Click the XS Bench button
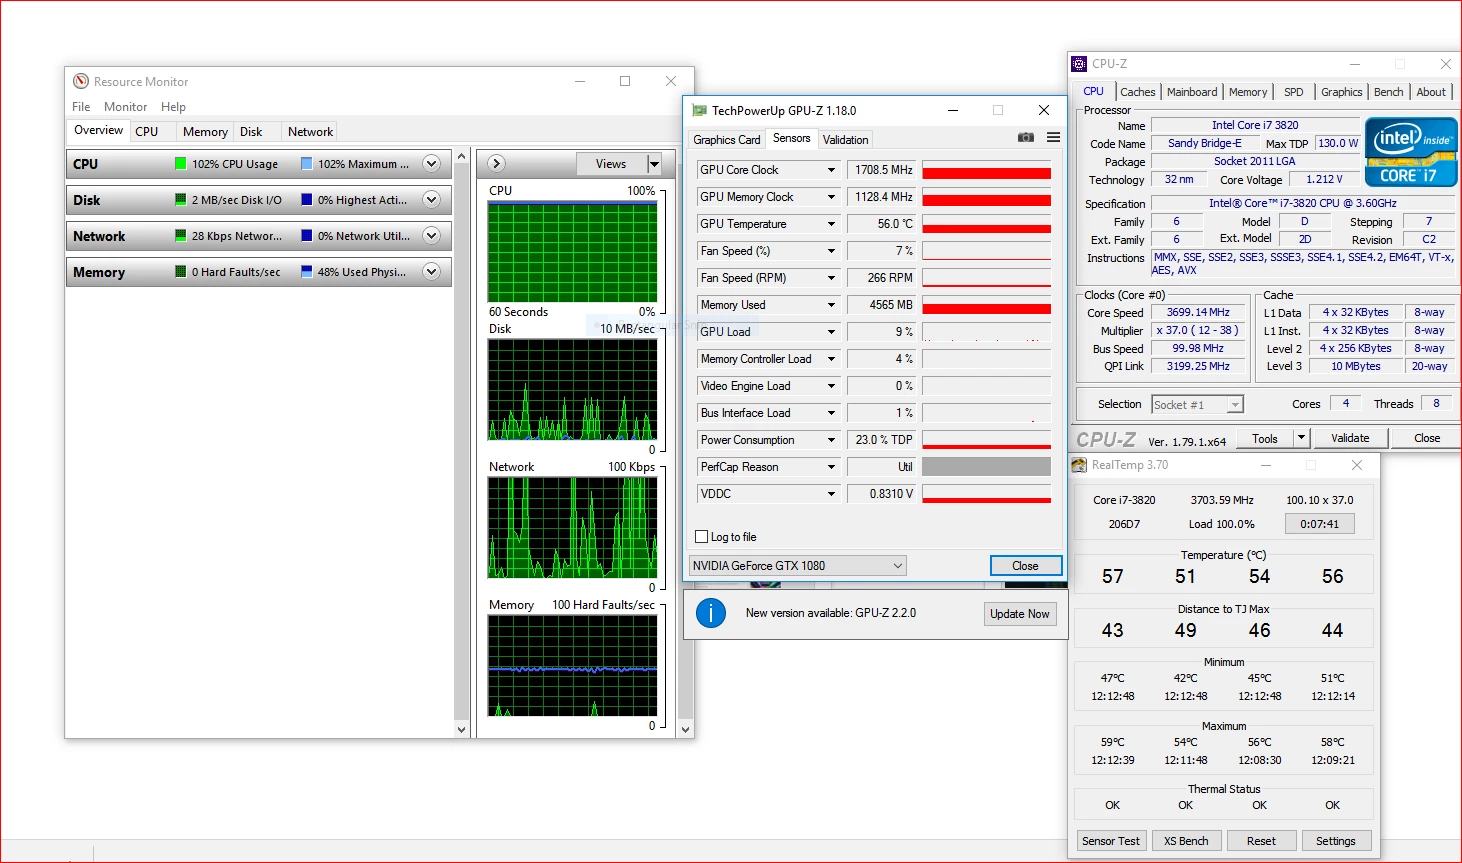This screenshot has width=1462, height=863. tap(1186, 841)
